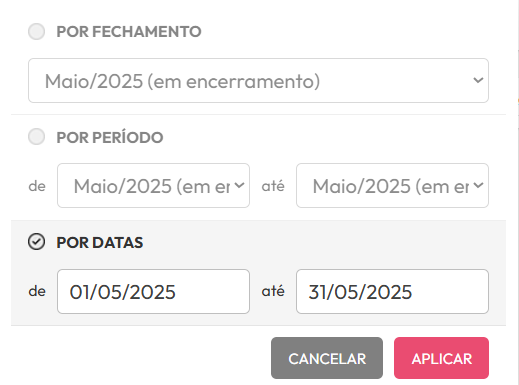This screenshot has width=519, height=385.
Task: Select the POR FECHAMENTO radio button
Action: pos(36,32)
